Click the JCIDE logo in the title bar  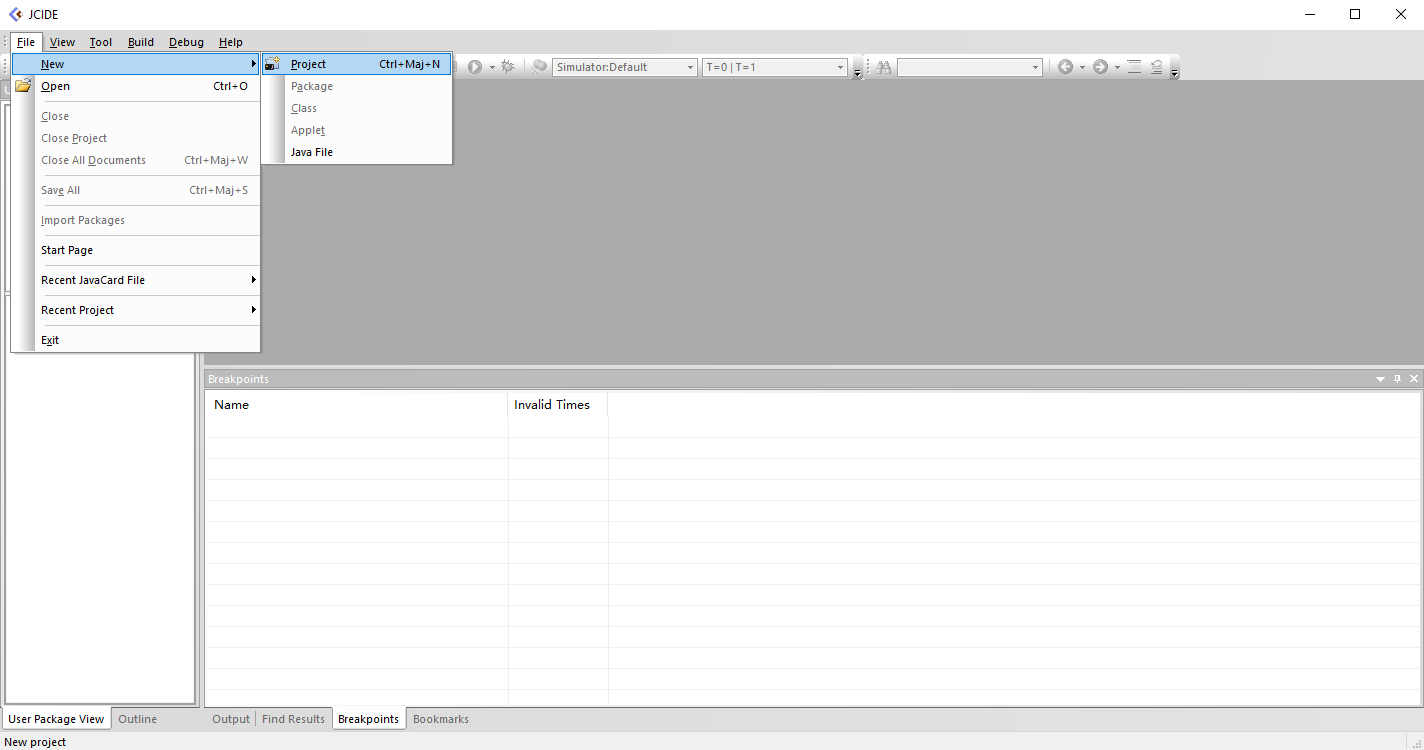15,14
